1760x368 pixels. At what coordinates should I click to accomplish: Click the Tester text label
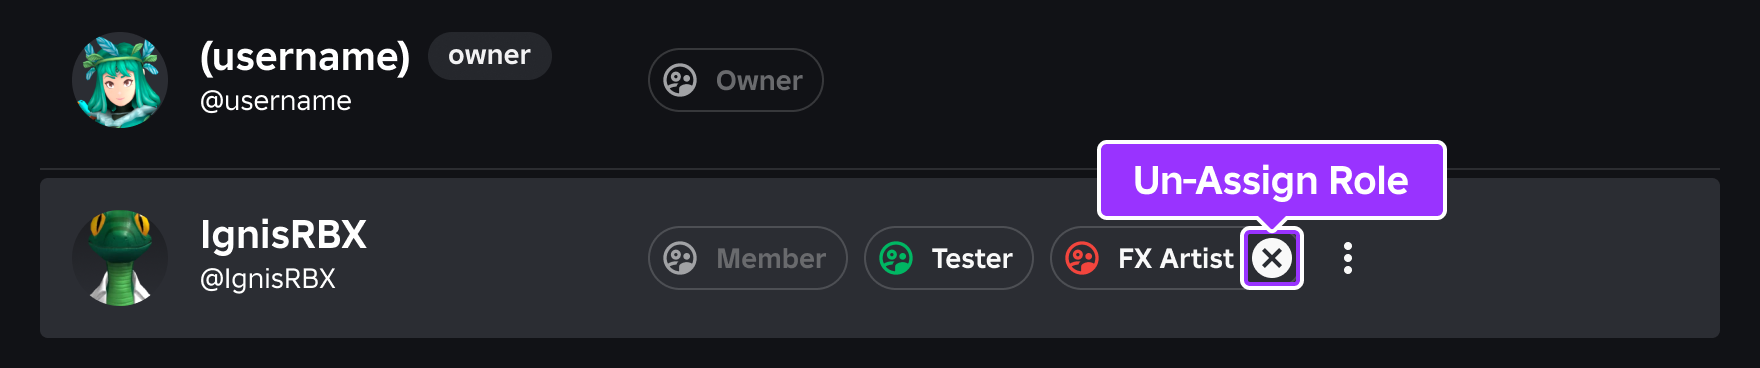tap(972, 258)
